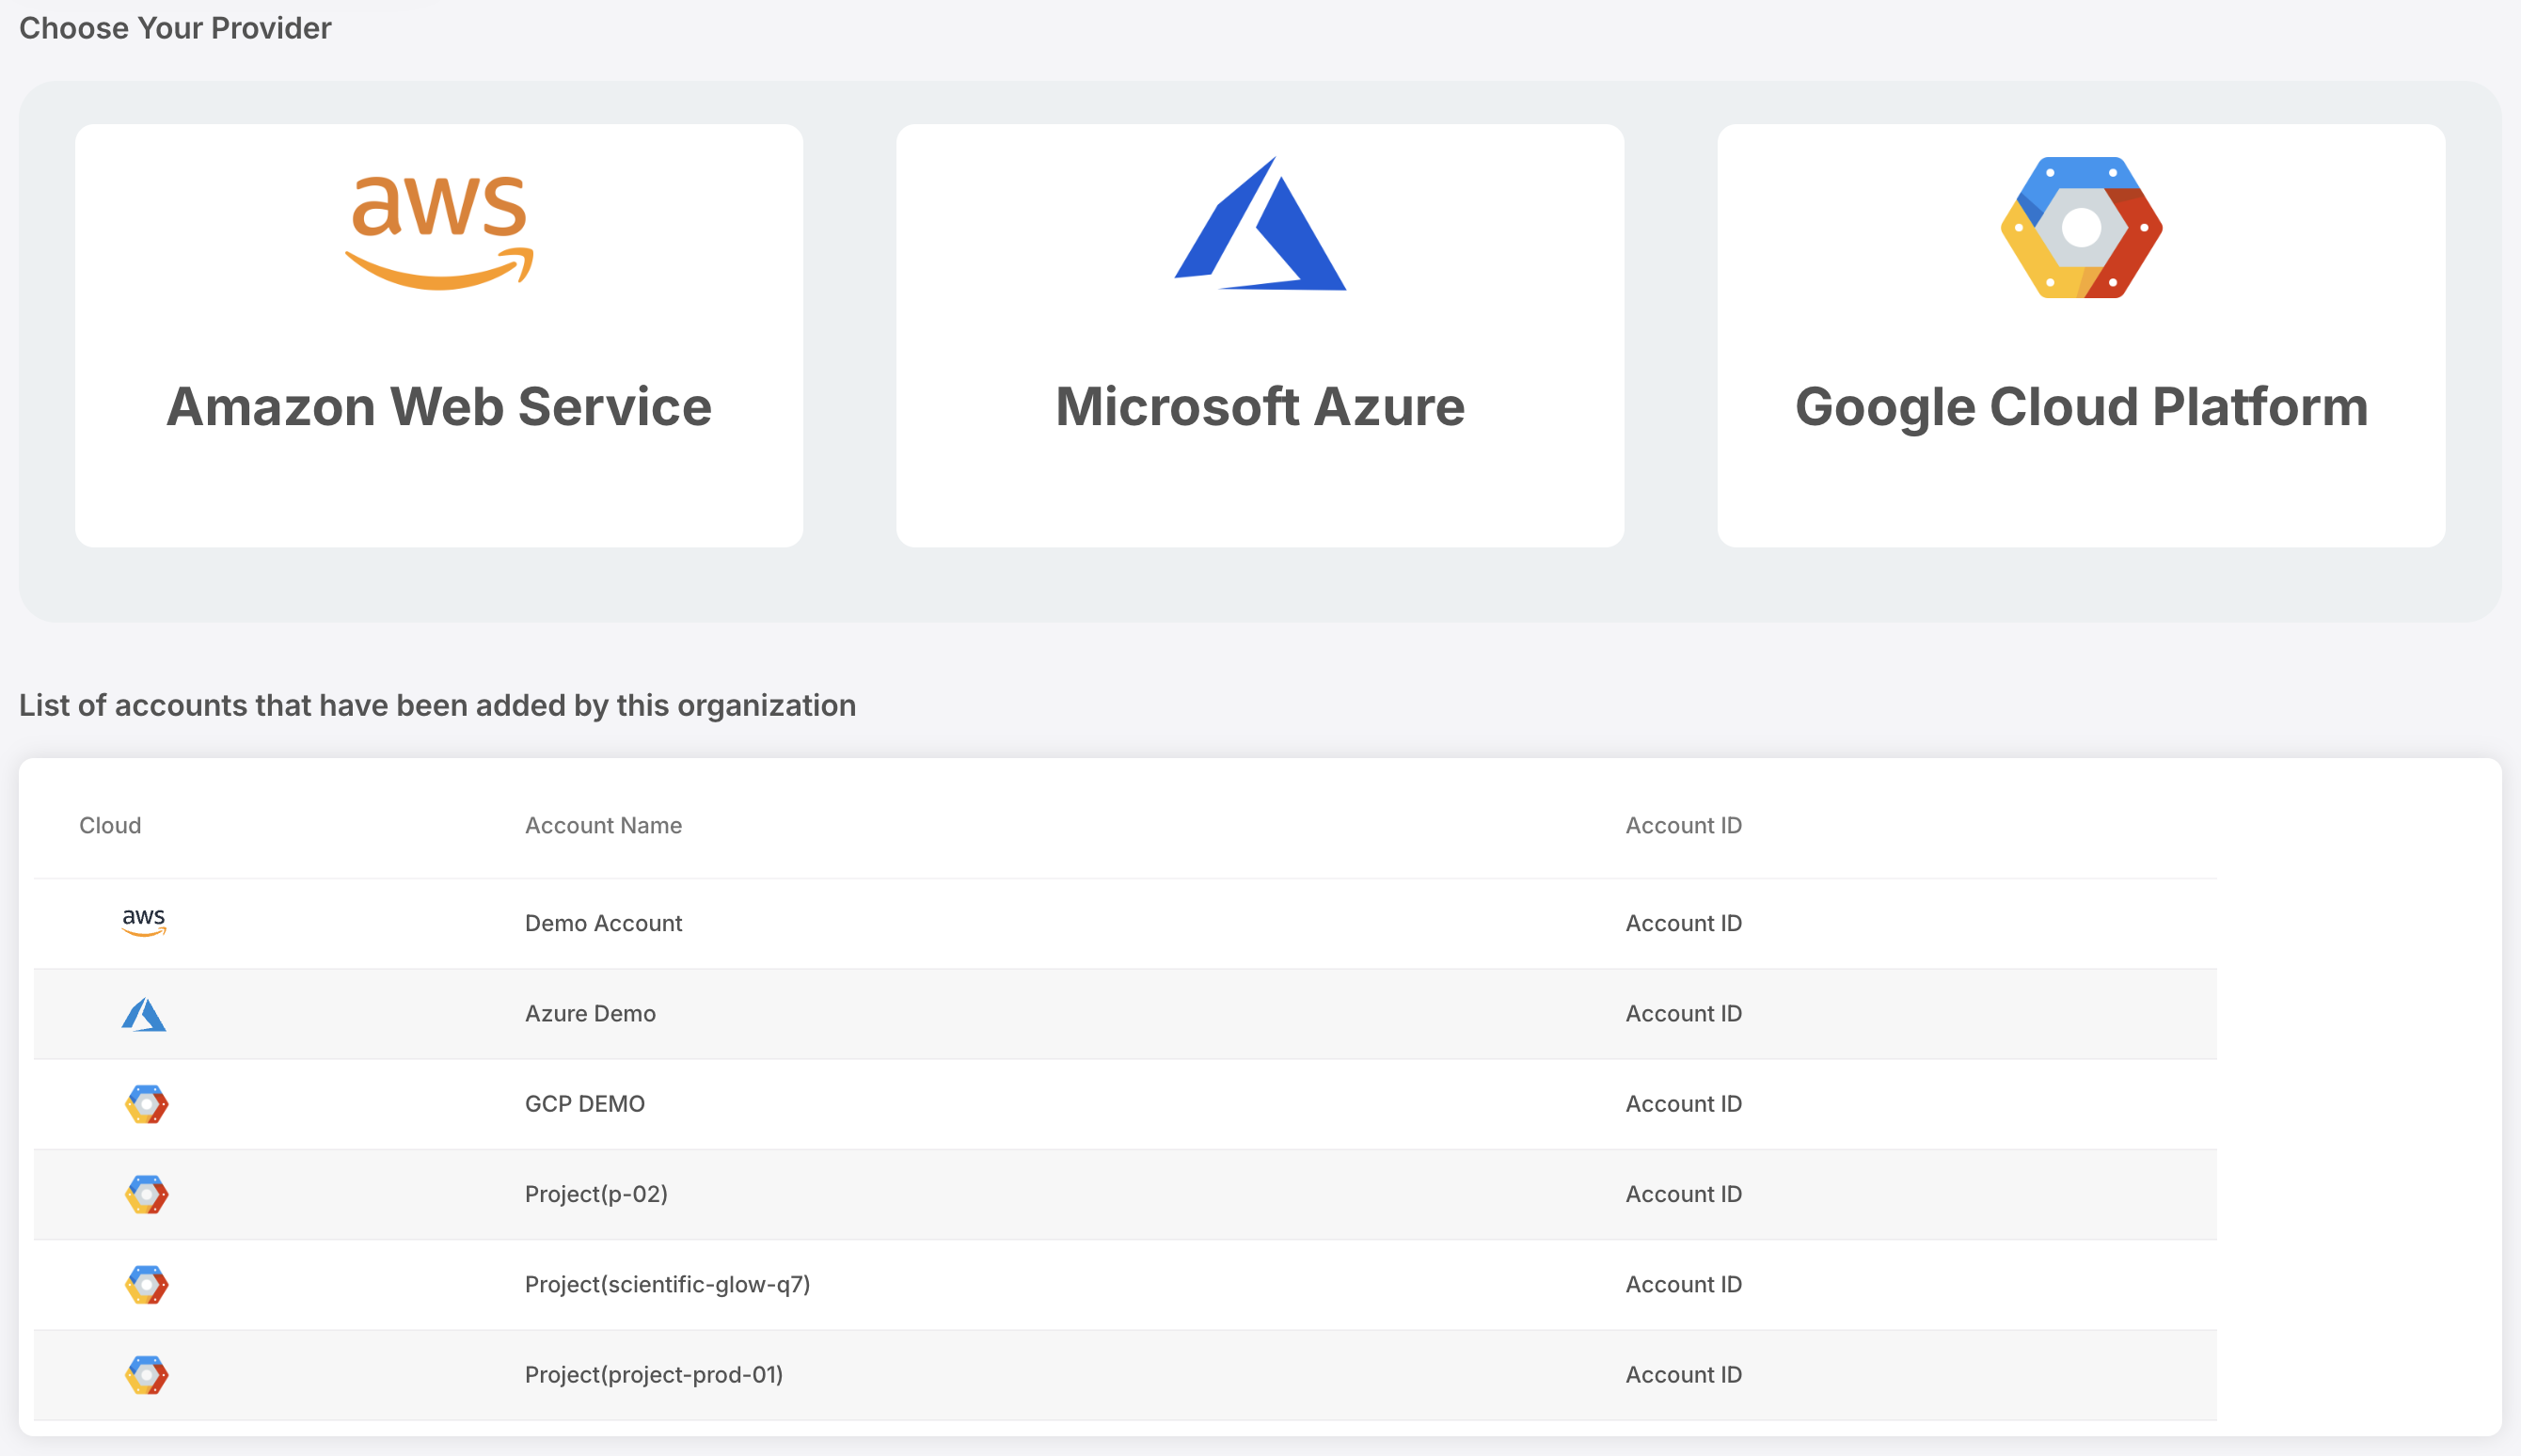
Task: Pick Google Cloud Platform provider title text
Action: pyautogui.click(x=2081, y=407)
